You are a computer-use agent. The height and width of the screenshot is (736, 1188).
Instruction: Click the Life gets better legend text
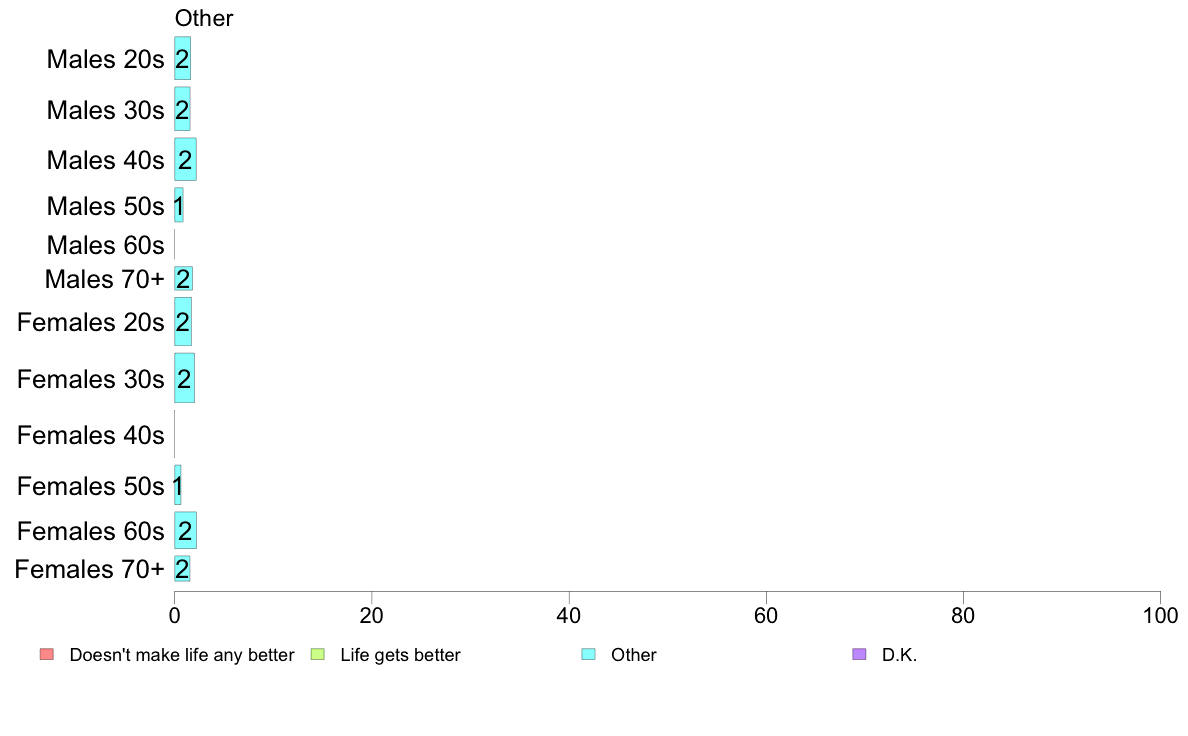pyautogui.click(x=400, y=655)
